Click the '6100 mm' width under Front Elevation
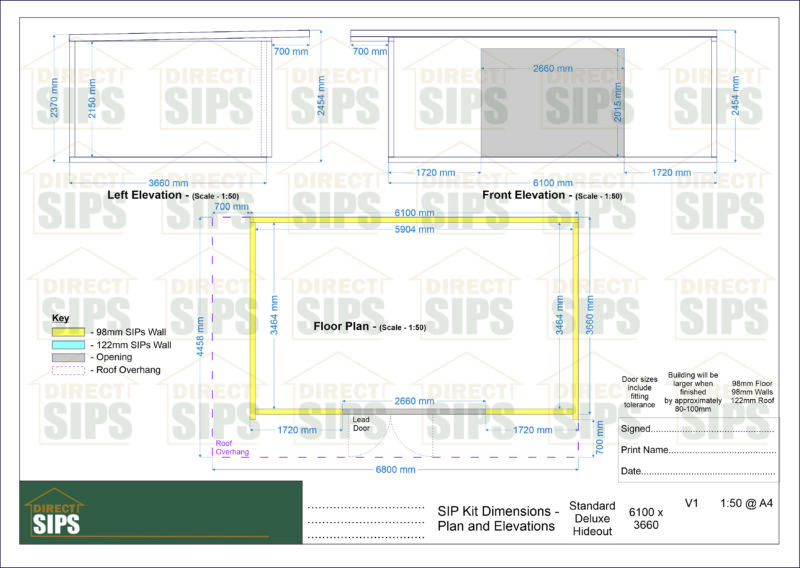Screen dimensions: 800x568 pos(553,183)
